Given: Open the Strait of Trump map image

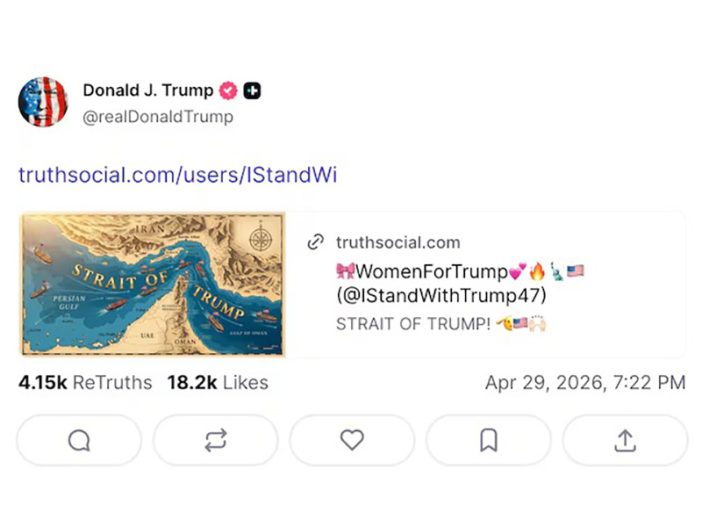Looking at the screenshot, I should click(x=153, y=284).
